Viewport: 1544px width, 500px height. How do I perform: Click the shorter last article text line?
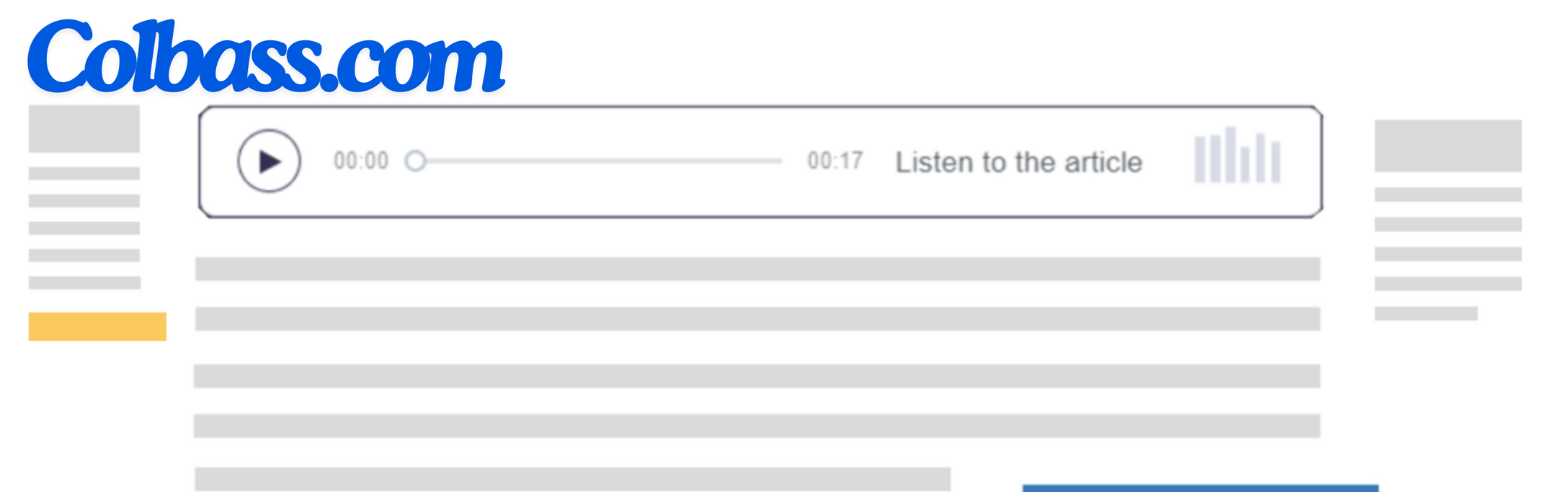point(572,478)
